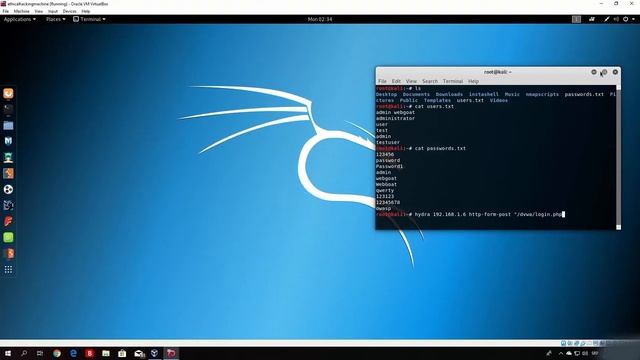Open Edge browser from Windows taskbar
Viewport: 640px width, 360px height.
(73, 353)
